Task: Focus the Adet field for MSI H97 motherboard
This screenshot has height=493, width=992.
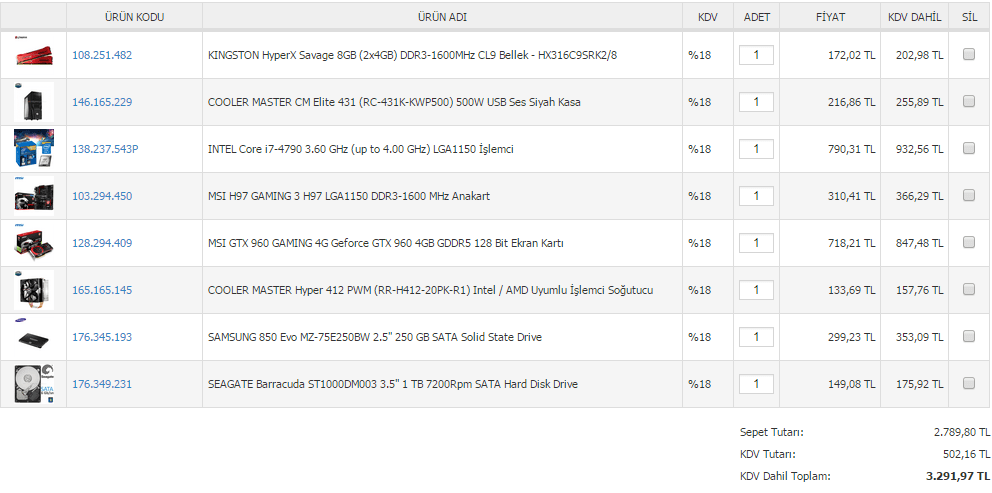Action: (x=756, y=196)
